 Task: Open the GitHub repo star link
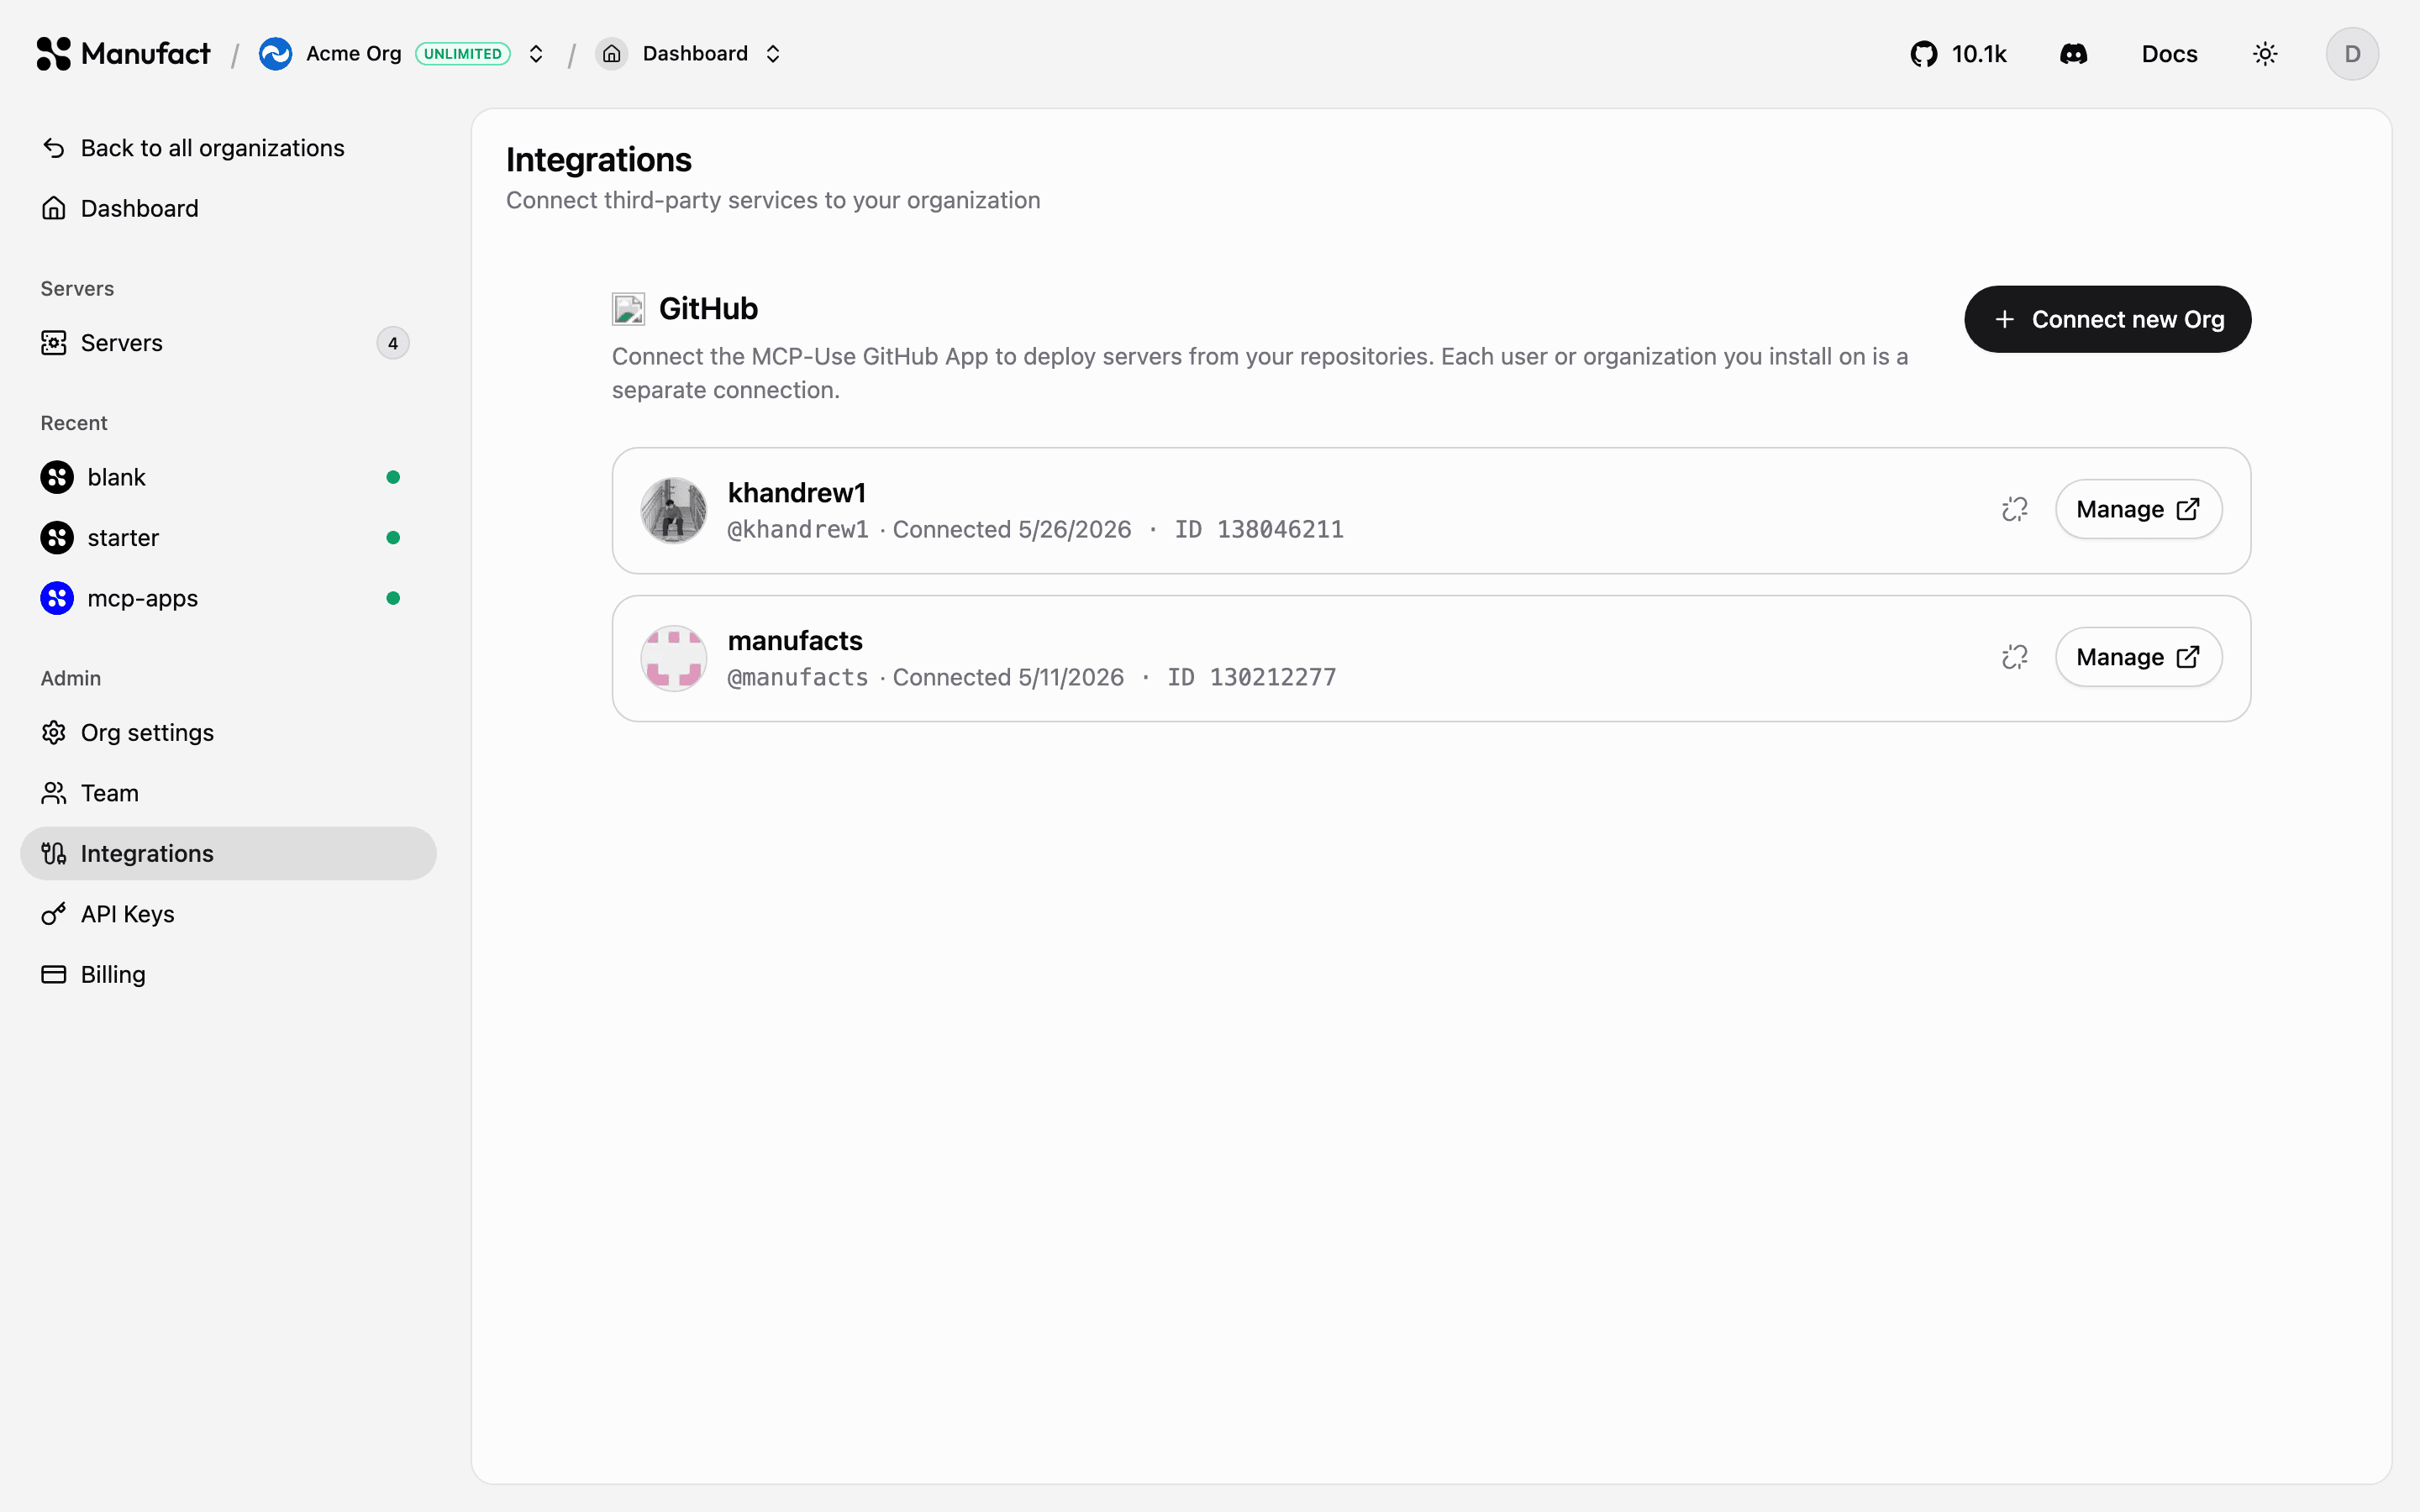(x=1958, y=54)
